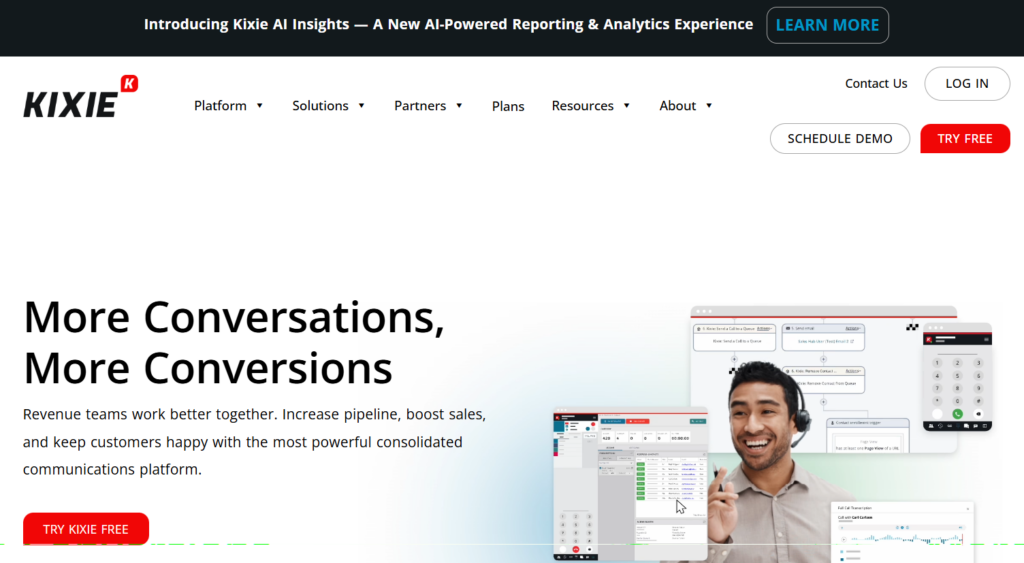Screen dimensions: 1024x563
Task: Expand the Resources dropdown arrow
Action: coord(626,106)
